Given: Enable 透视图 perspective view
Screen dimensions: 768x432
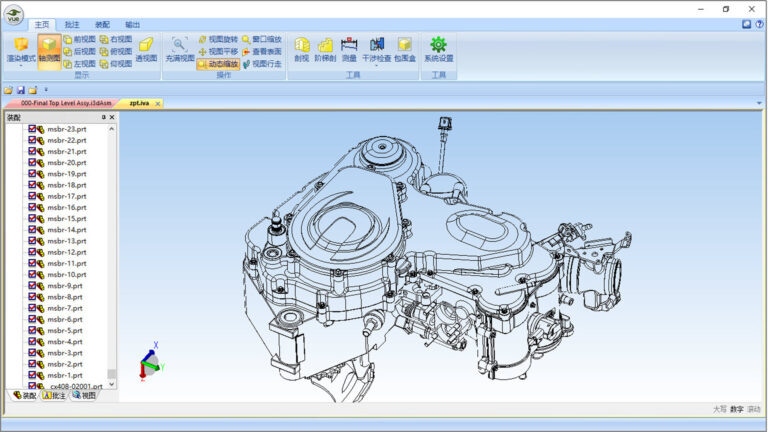Looking at the screenshot, I should (146, 50).
